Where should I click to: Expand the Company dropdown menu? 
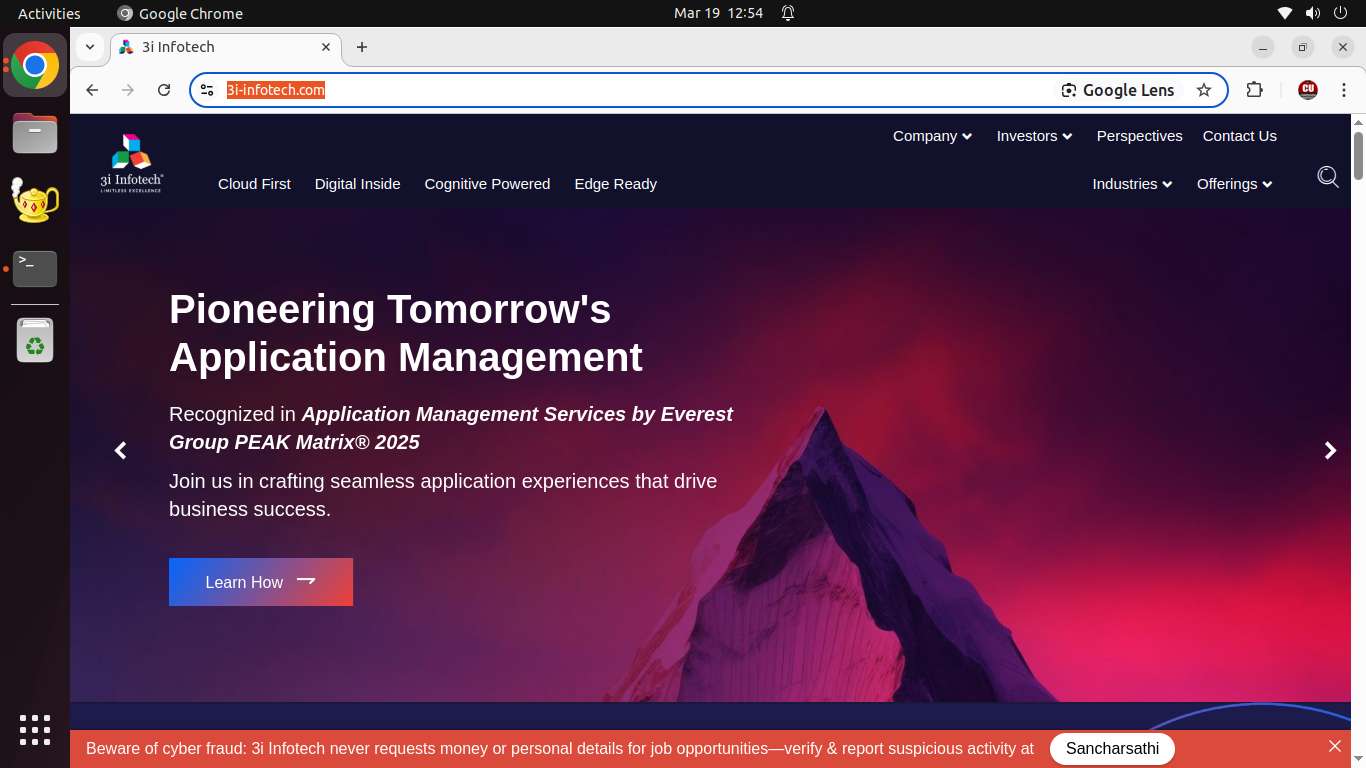tap(932, 136)
